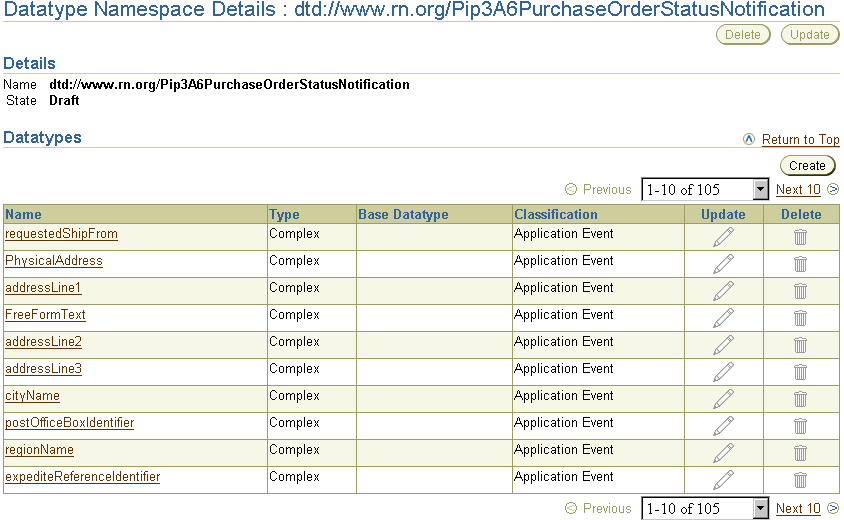Click Application Event in cityName row

pyautogui.click(x=564, y=396)
